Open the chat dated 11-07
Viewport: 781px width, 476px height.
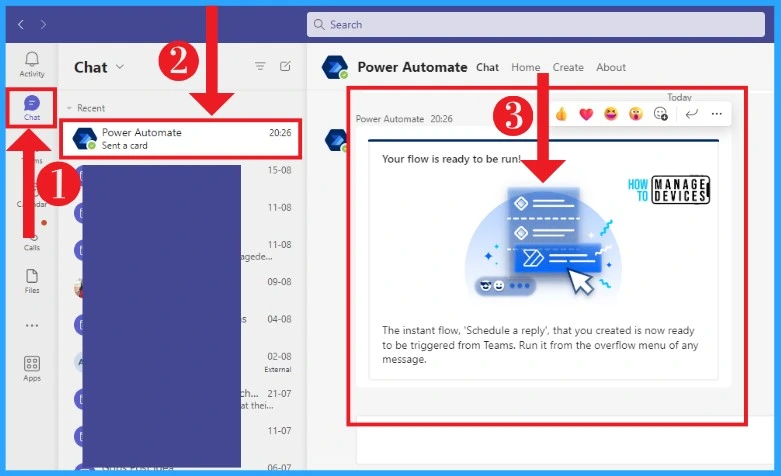[x=182, y=437]
